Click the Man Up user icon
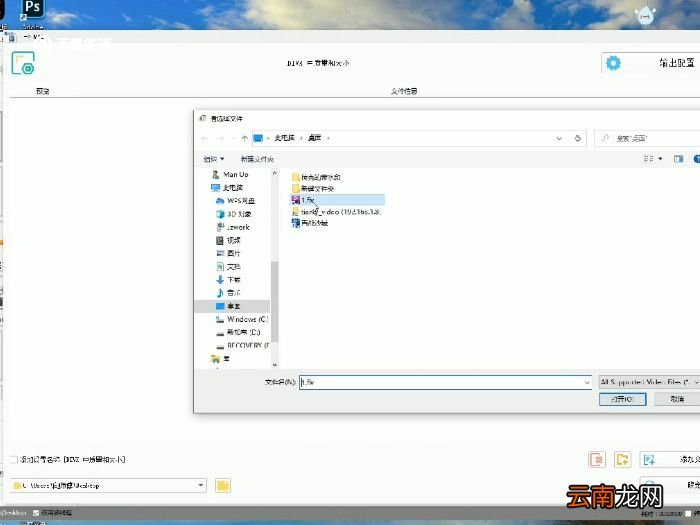The width and height of the screenshot is (700, 525). (216, 175)
